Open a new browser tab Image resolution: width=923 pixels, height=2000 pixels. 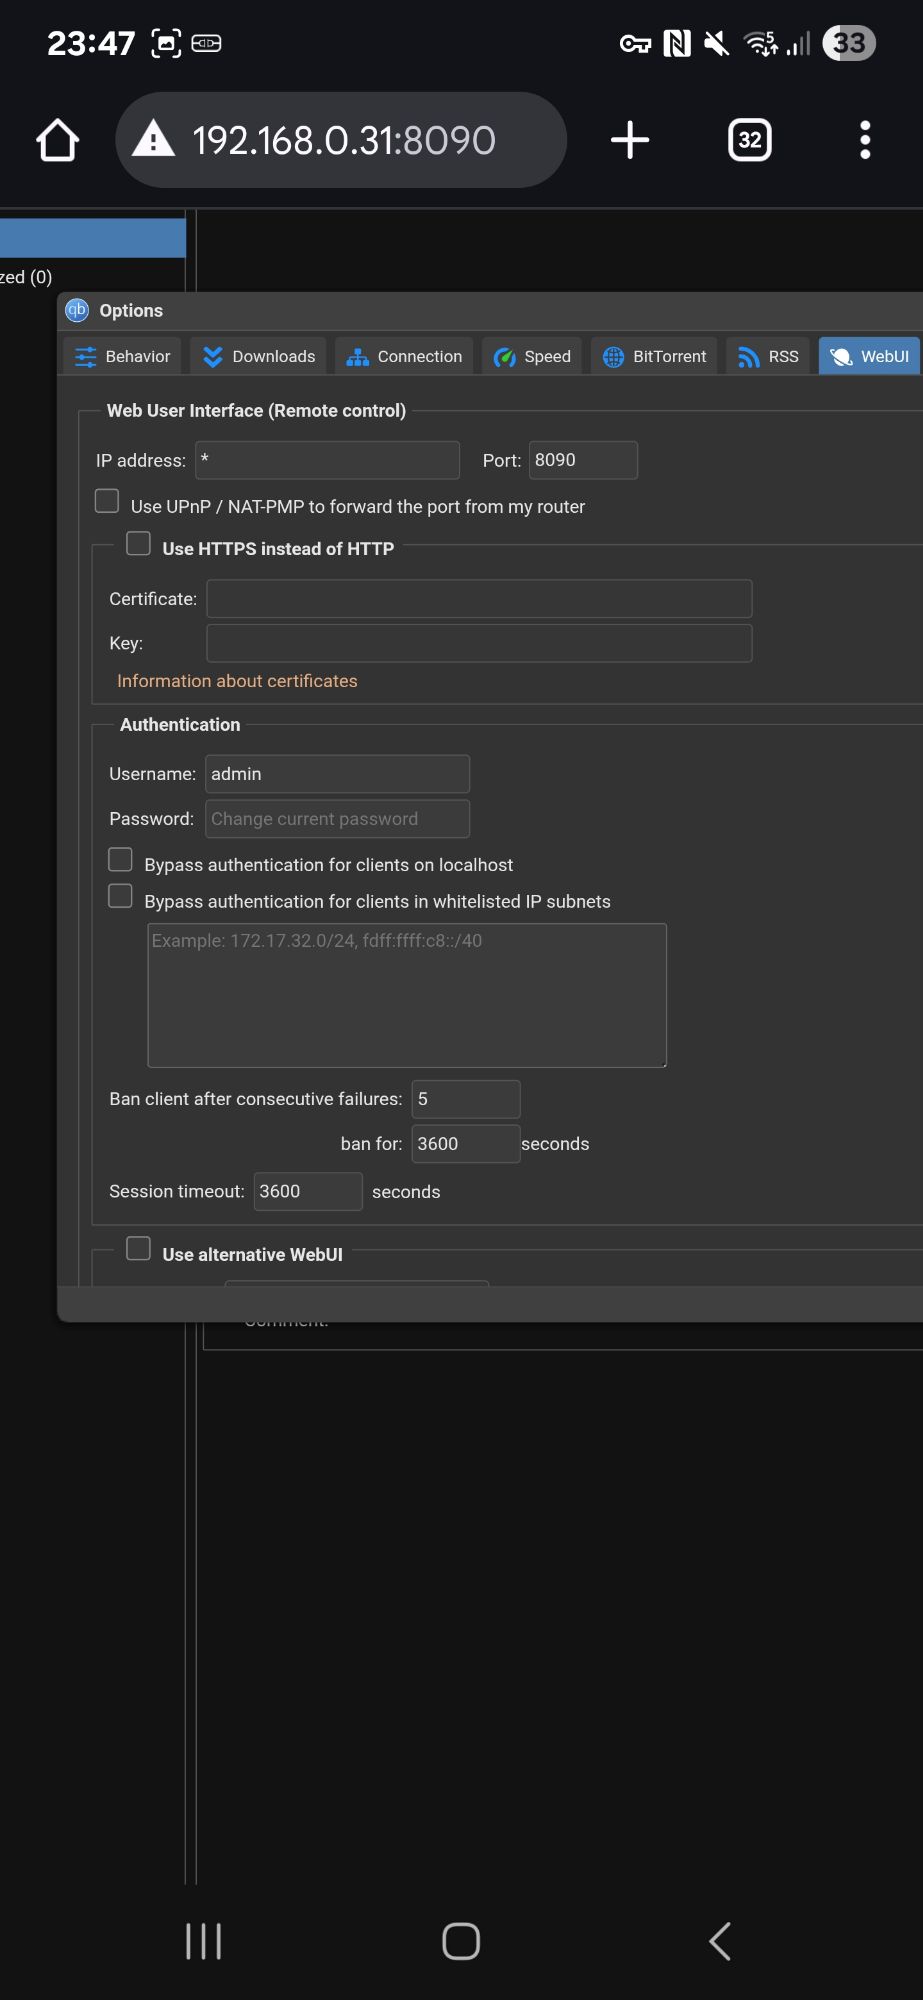(x=630, y=140)
